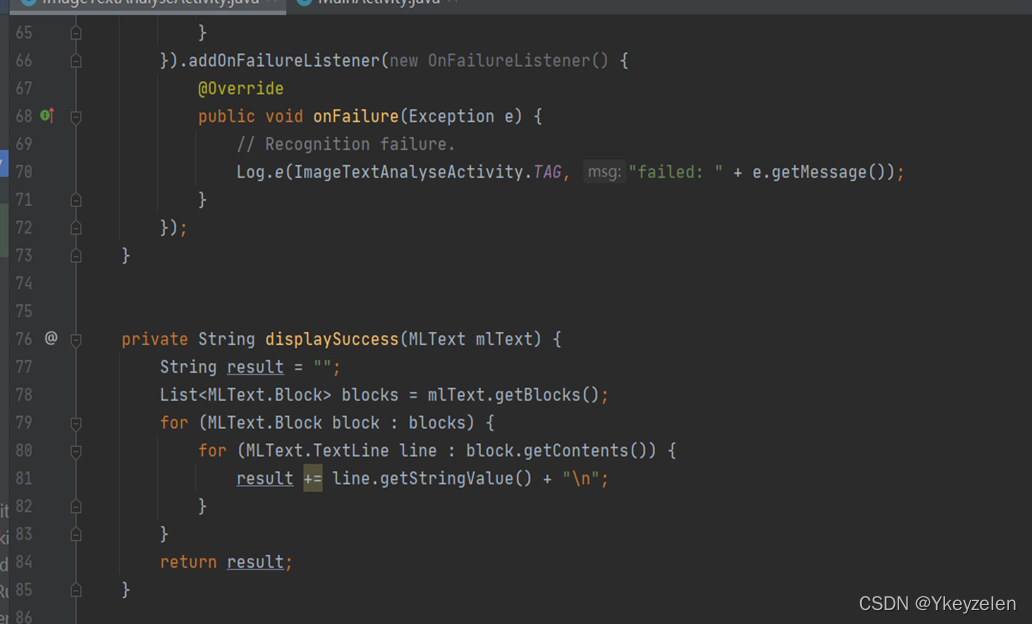
Task: Click the public void keywords on line 68
Action: coord(251,117)
